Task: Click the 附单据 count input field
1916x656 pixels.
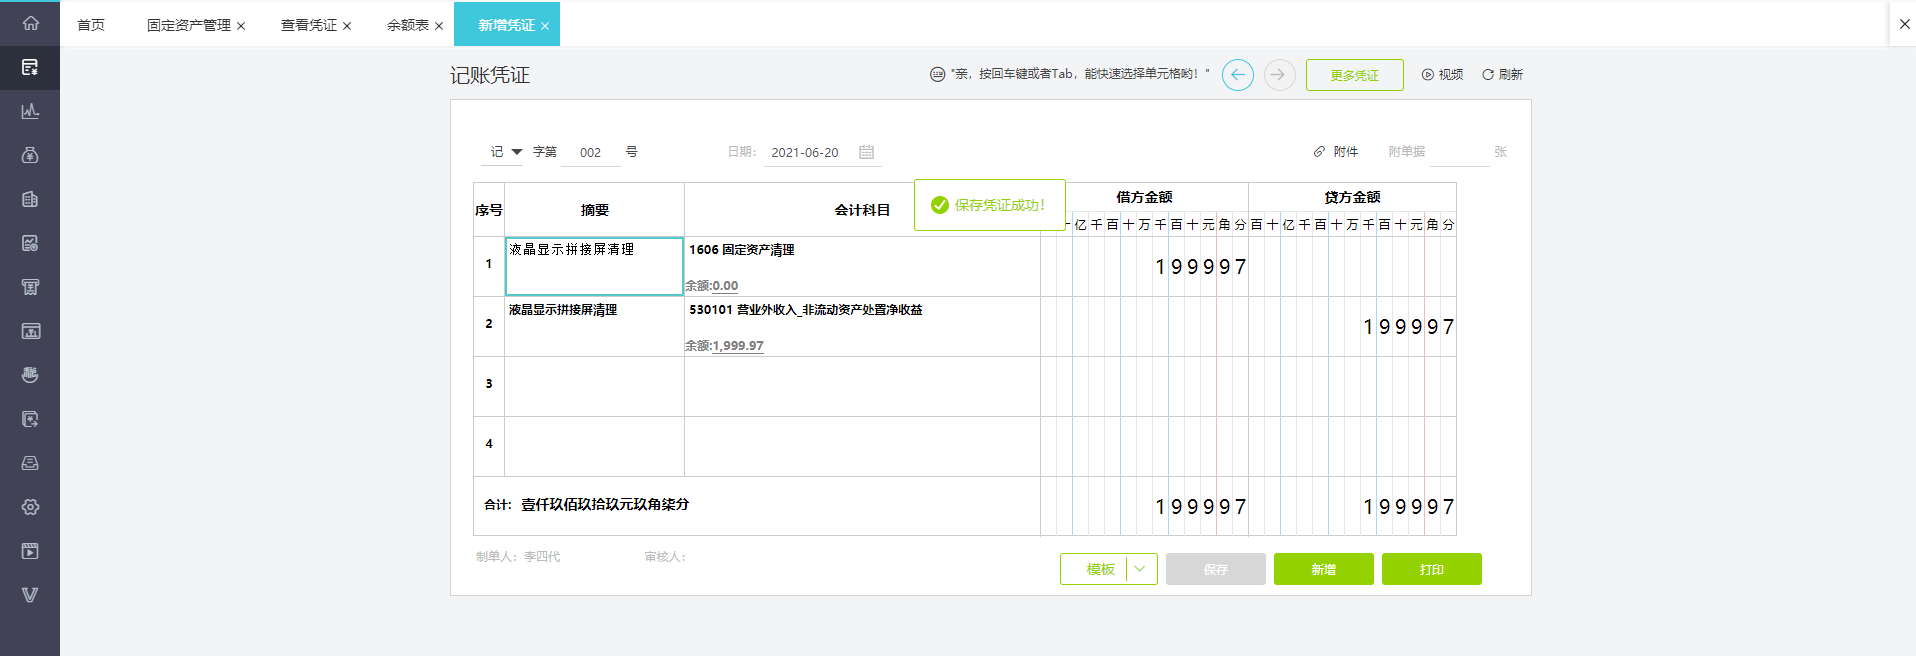Action: point(1458,152)
